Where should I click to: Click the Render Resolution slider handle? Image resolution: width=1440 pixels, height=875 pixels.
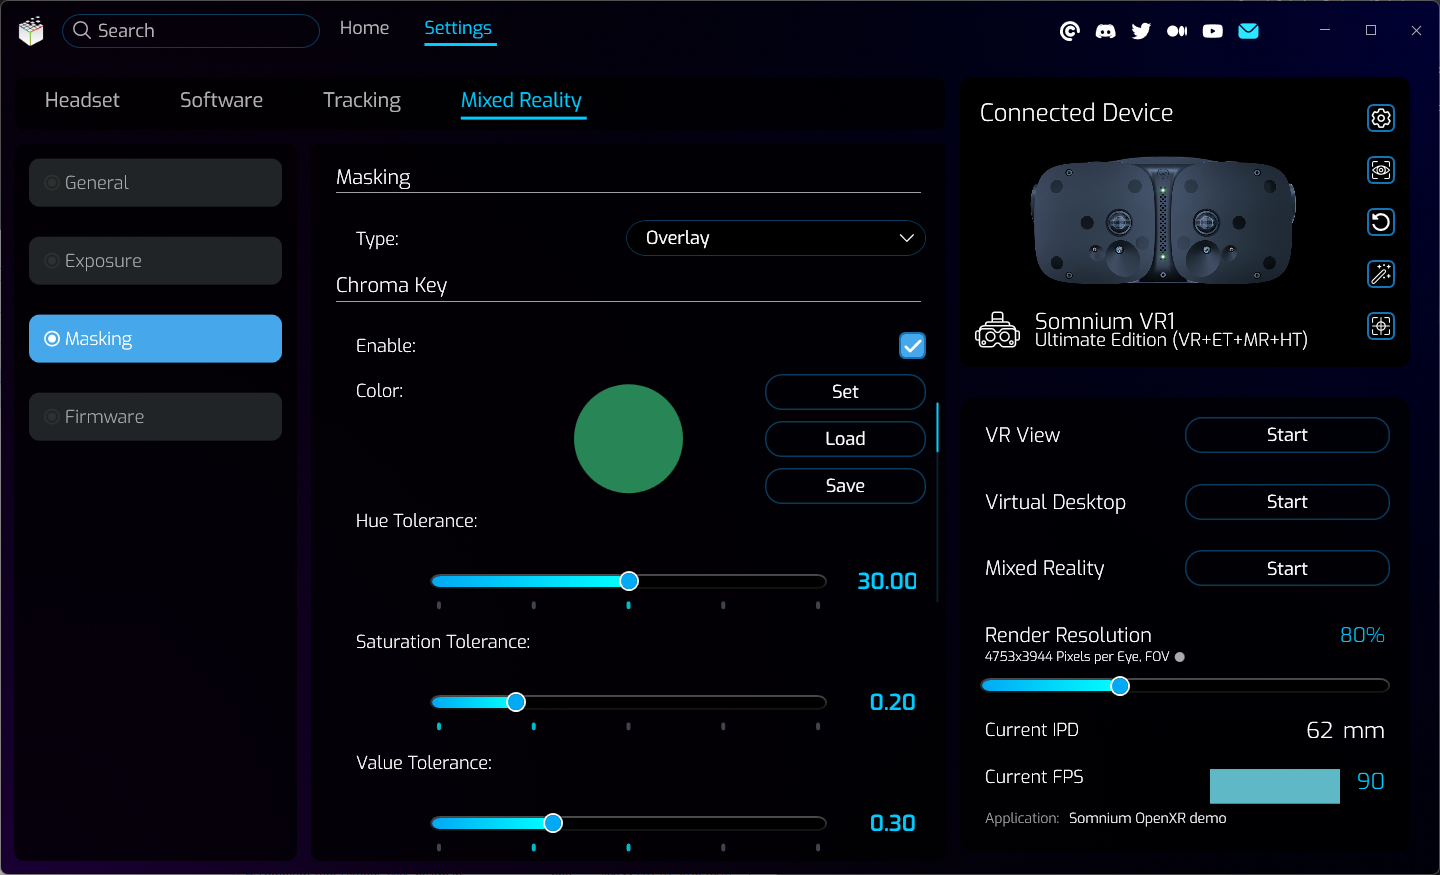coord(1120,686)
